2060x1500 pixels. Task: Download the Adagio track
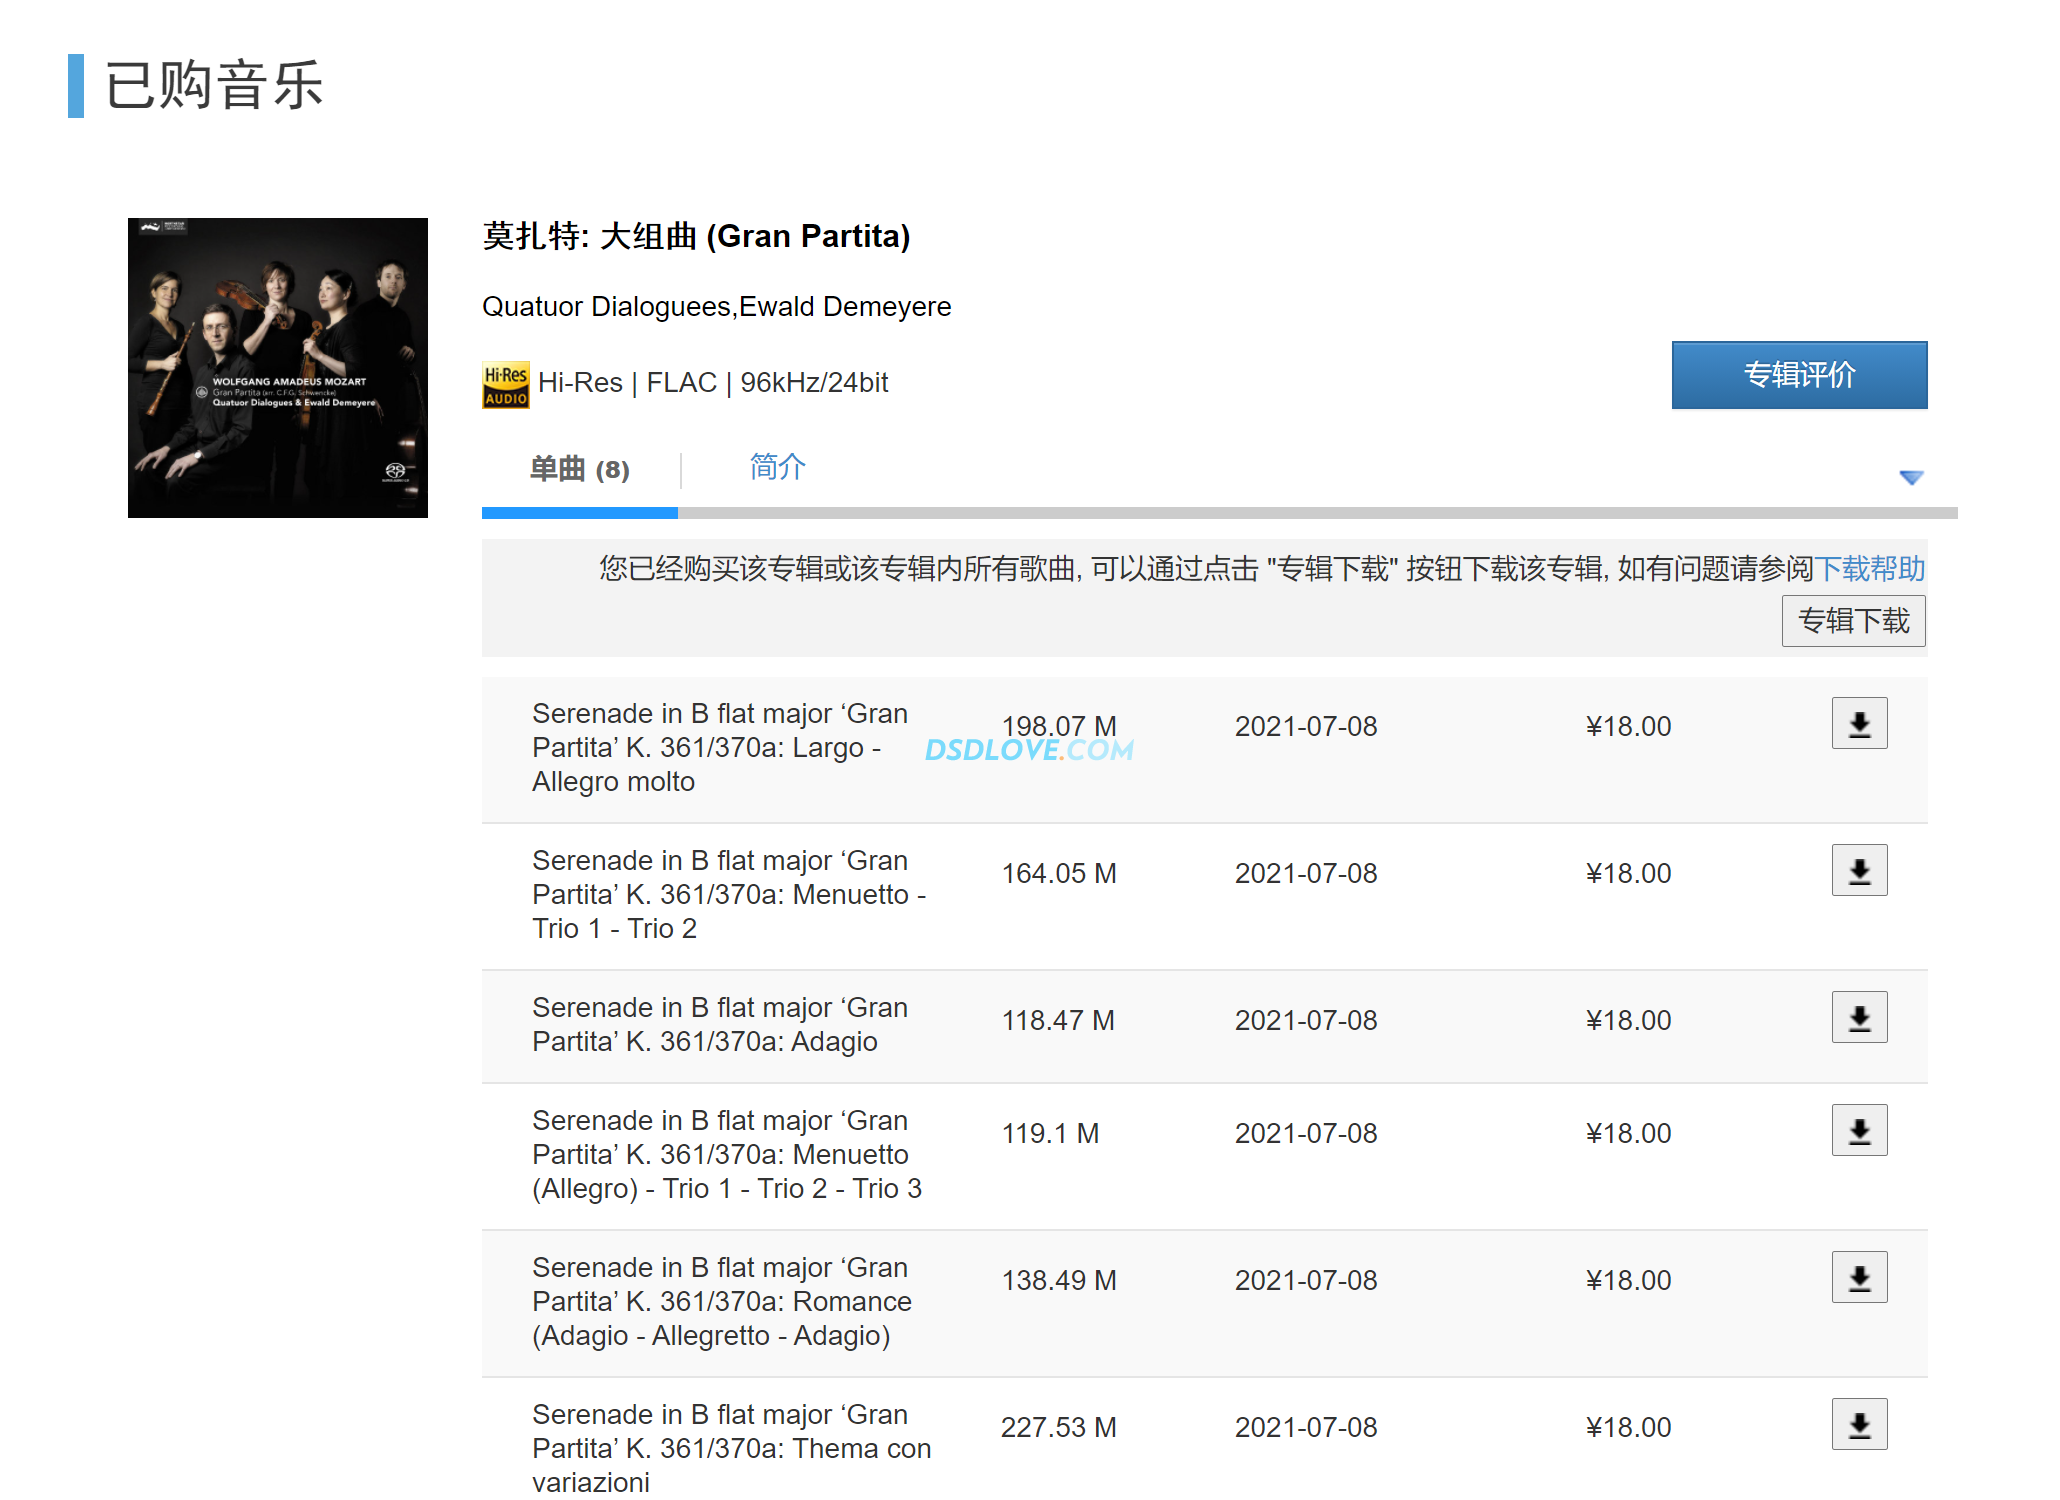1859,1017
